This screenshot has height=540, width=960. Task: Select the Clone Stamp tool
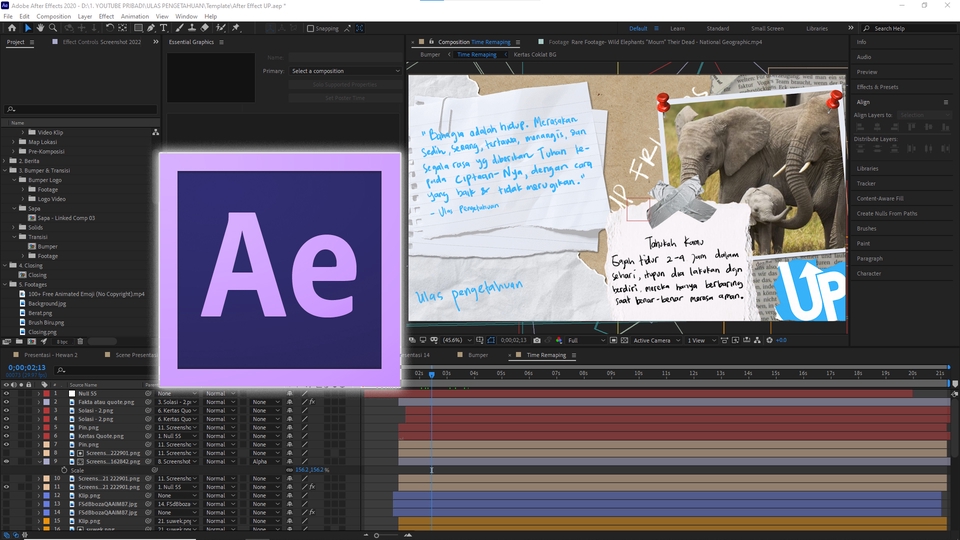(x=192, y=28)
